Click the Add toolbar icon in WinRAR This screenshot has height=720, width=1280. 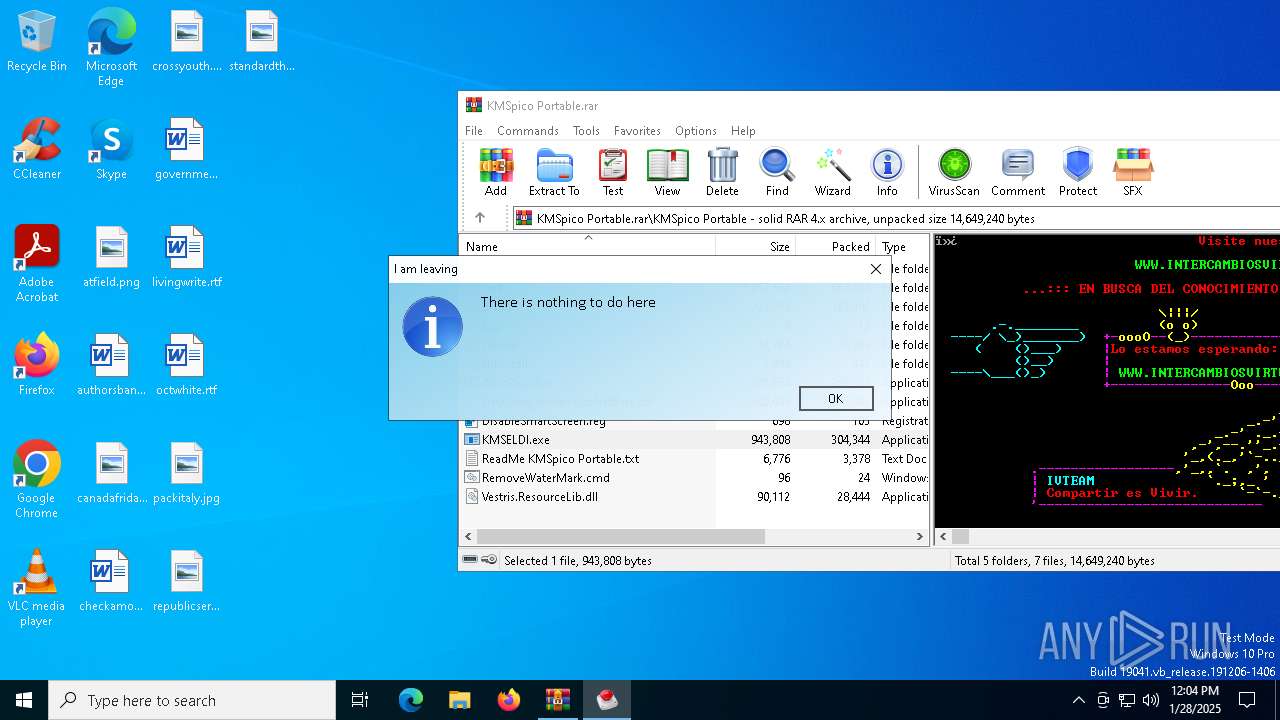(495, 172)
